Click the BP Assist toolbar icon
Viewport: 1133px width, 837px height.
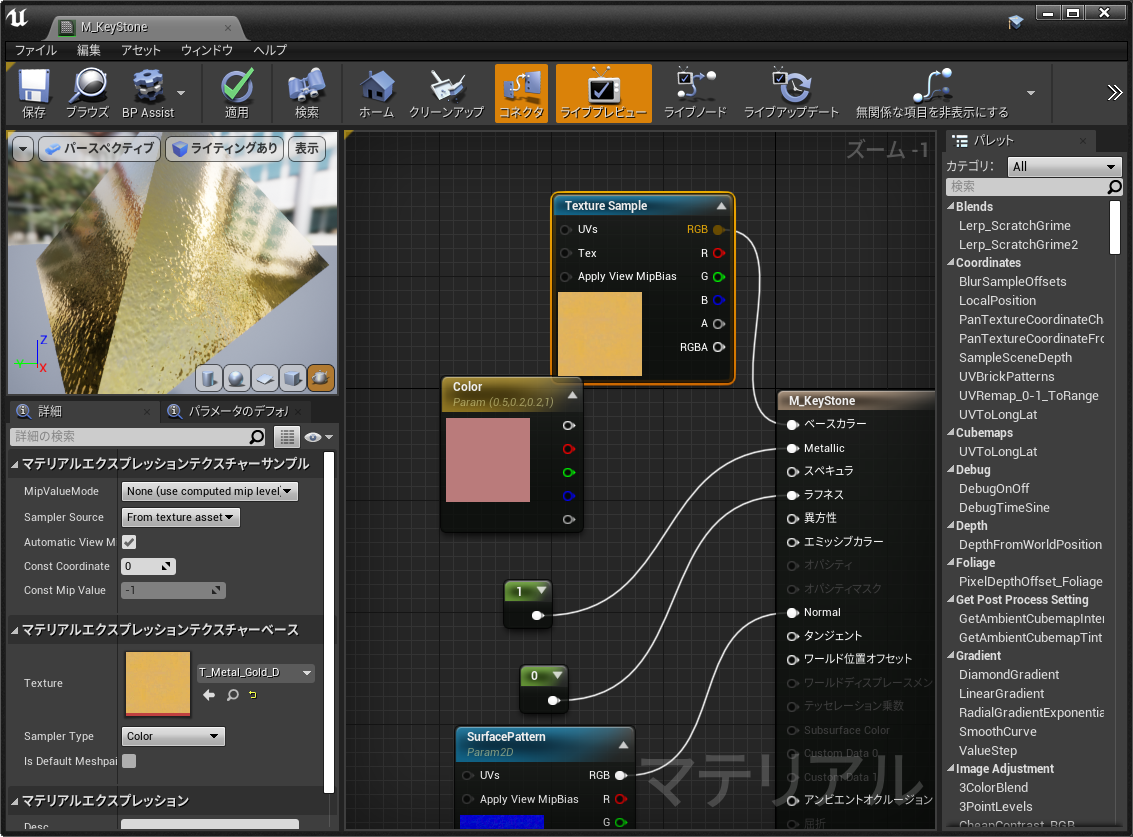point(147,94)
